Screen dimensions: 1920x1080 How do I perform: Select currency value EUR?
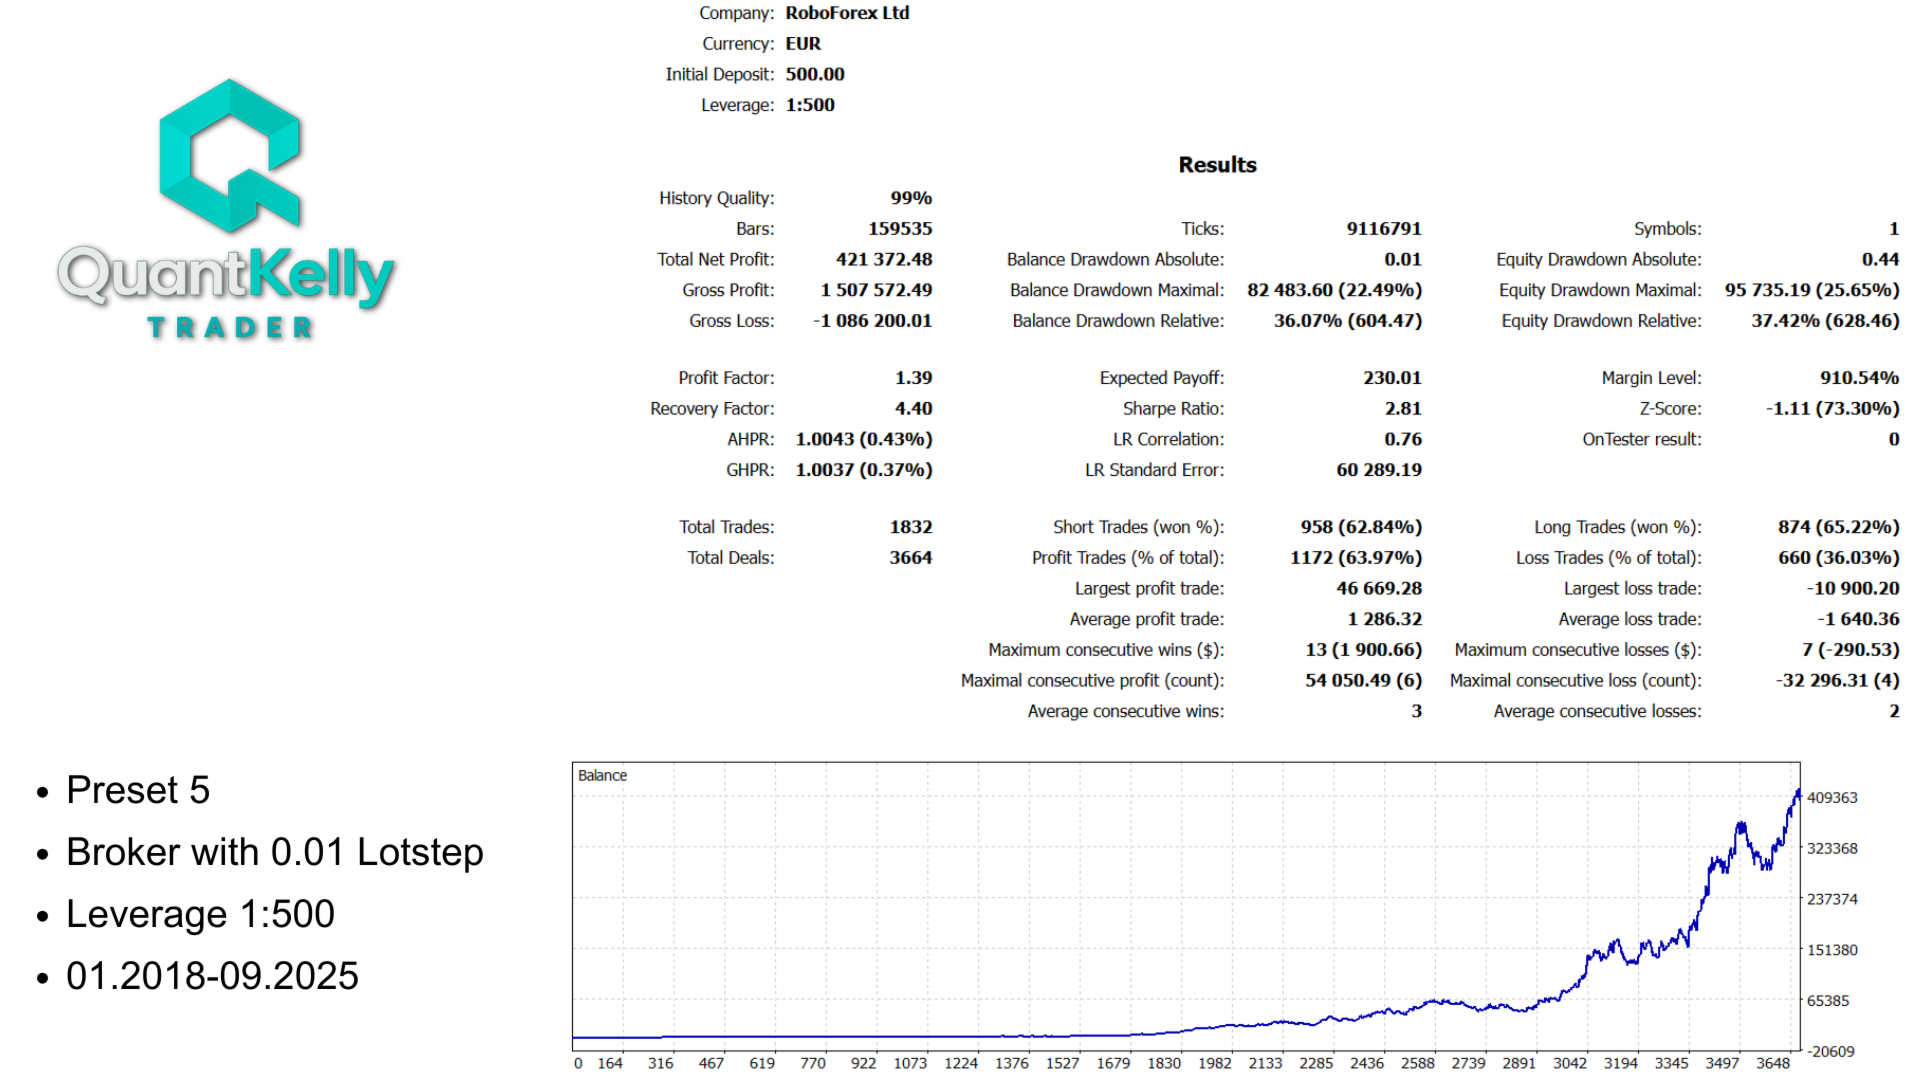point(803,44)
